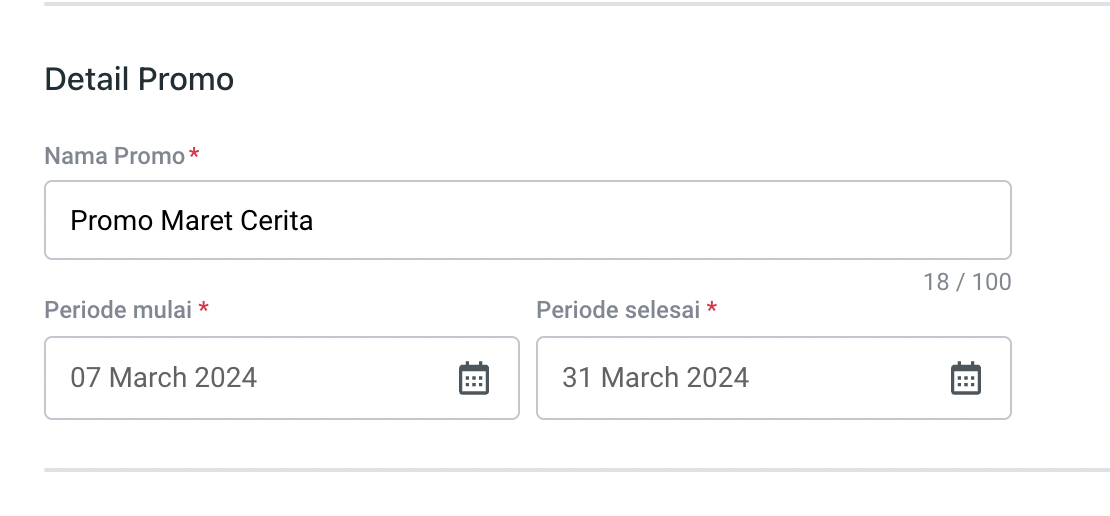
Task: Click the red asterisk beside Periode selesai
Action: tap(712, 308)
